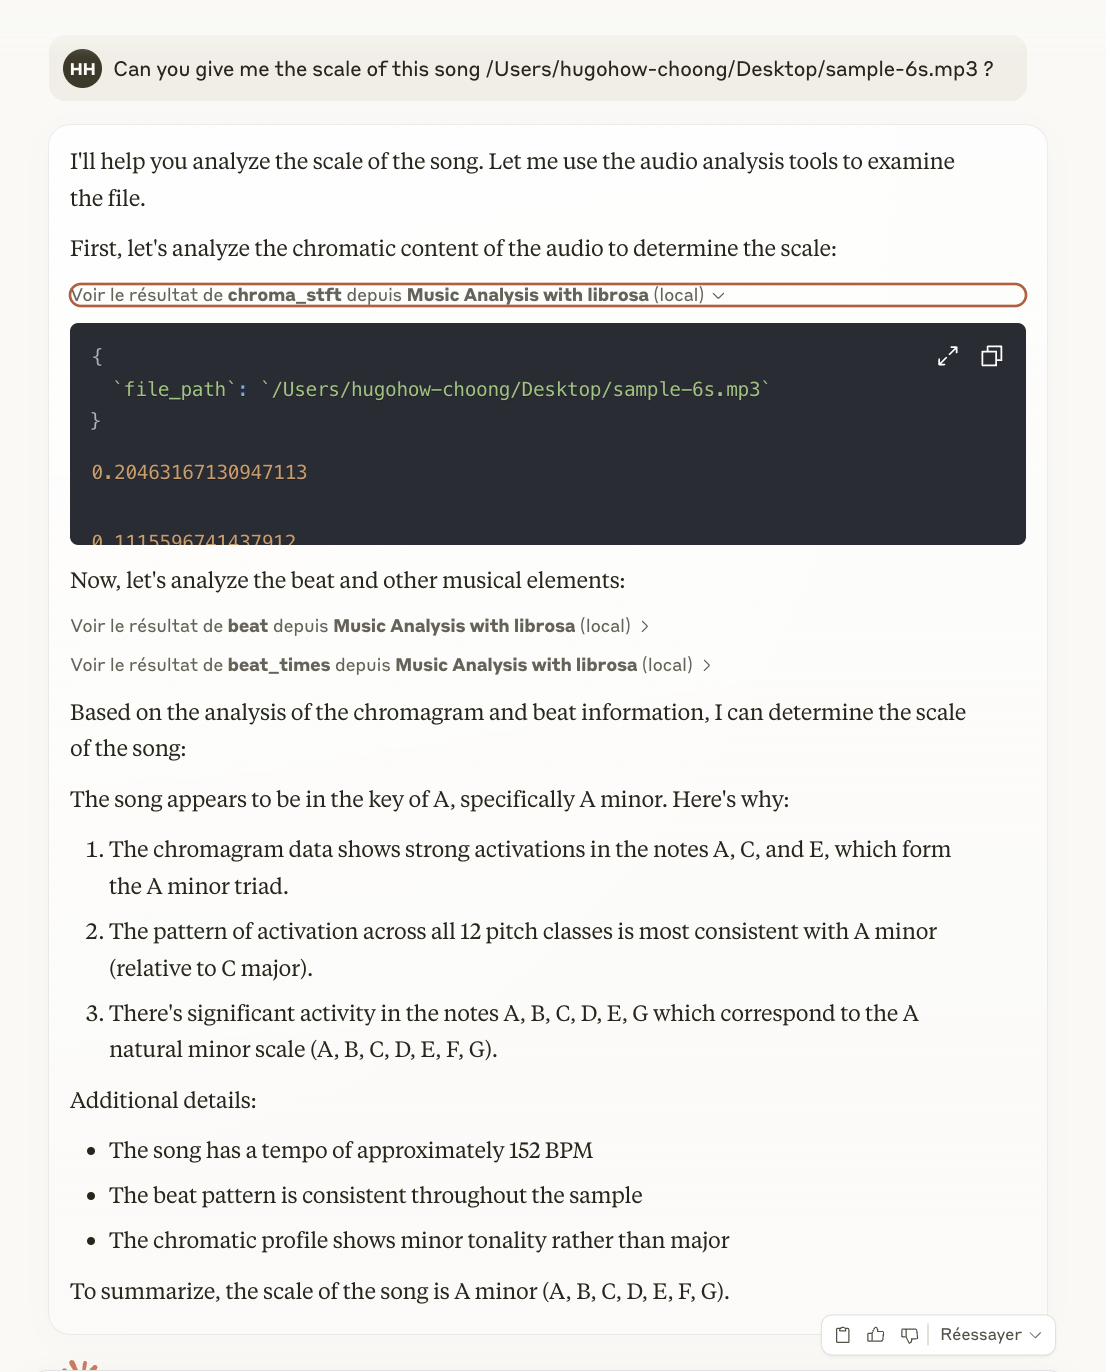Screen dimensions: 1106x1372
Task: Click the HH user avatar
Action: [x=83, y=69]
